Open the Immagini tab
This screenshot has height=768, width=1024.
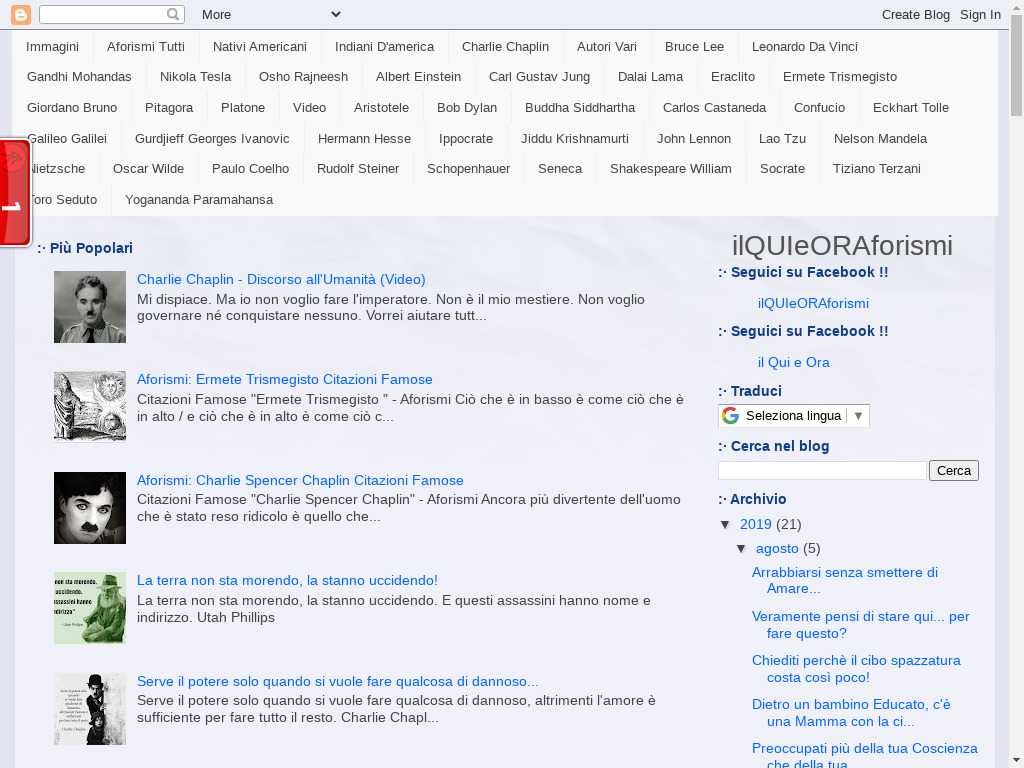click(x=52, y=46)
